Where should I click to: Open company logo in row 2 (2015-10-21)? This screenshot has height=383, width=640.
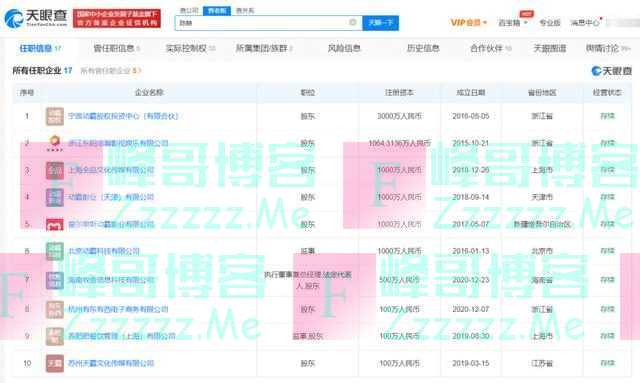55,143
